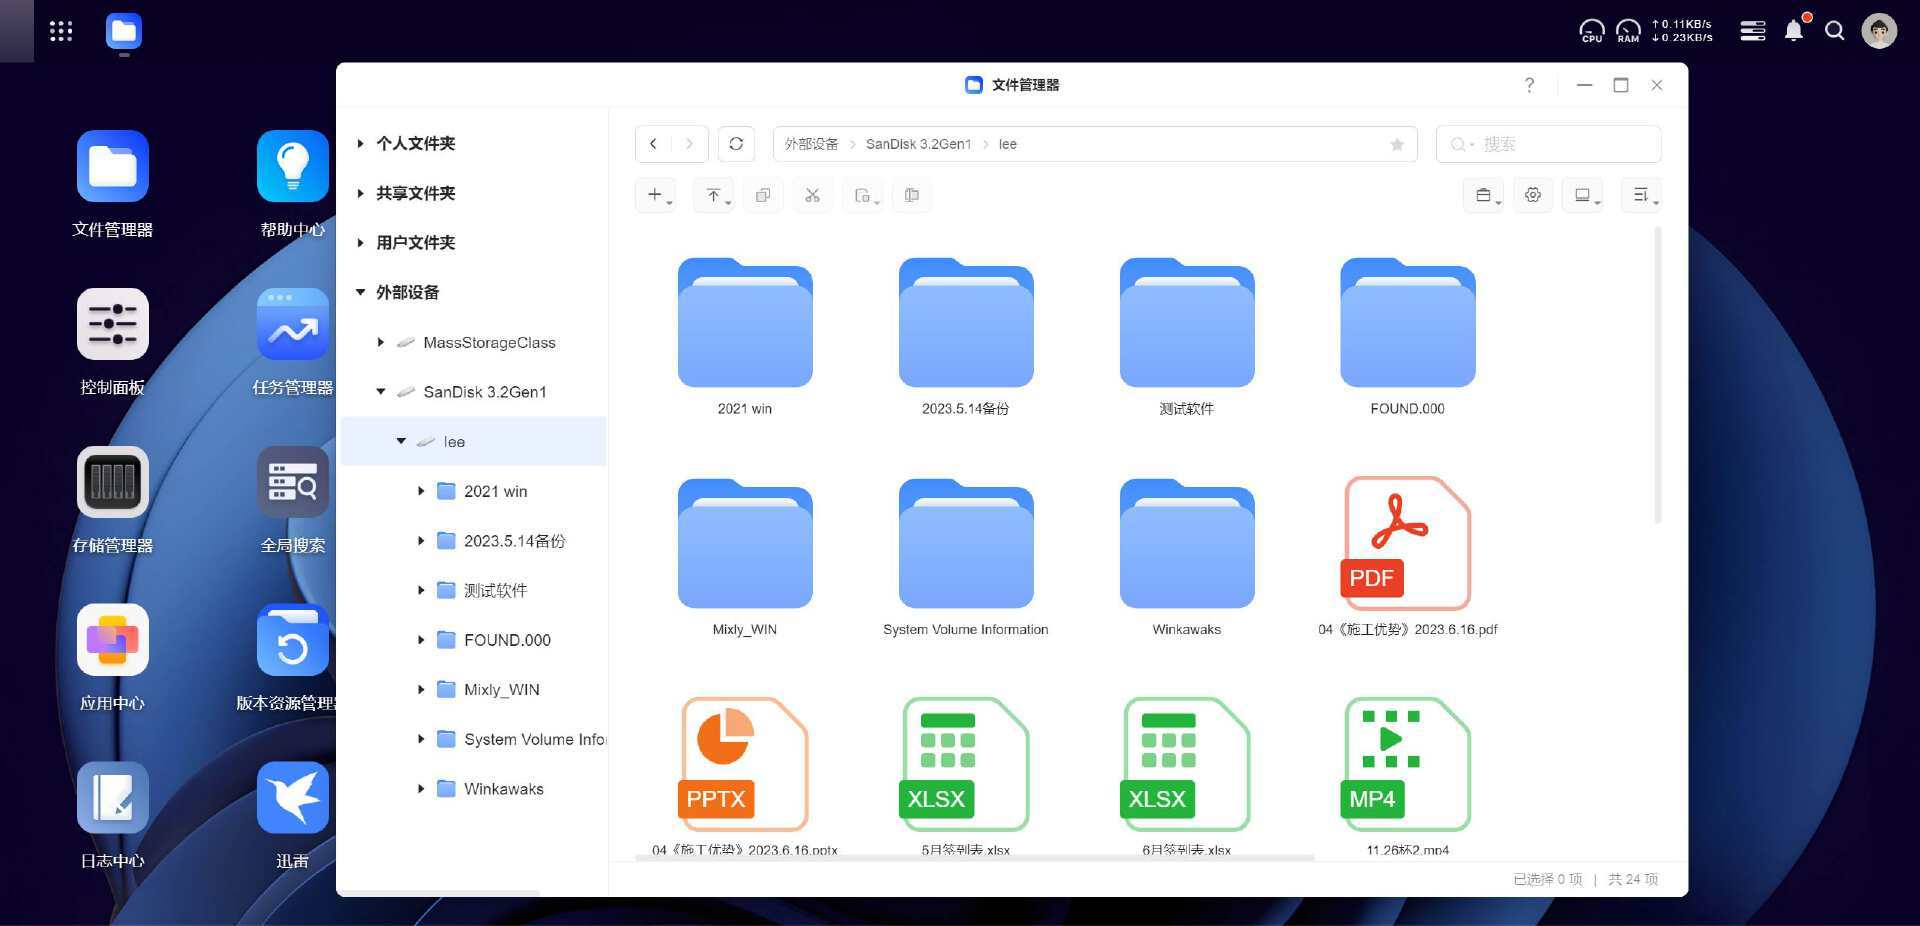This screenshot has width=1920, height=926.
Task: Open the view mode dropdown
Action: pyautogui.click(x=1583, y=195)
